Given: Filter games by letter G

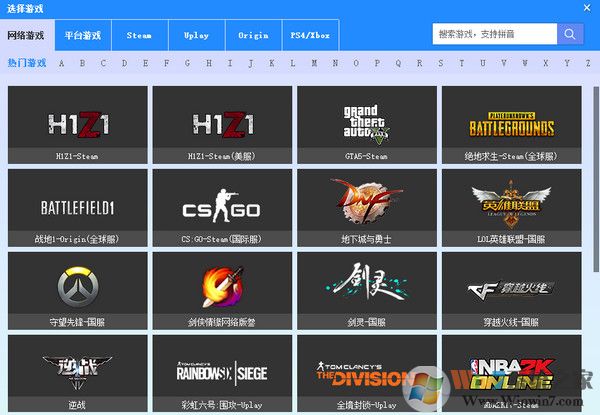Looking at the screenshot, I should click(x=188, y=63).
